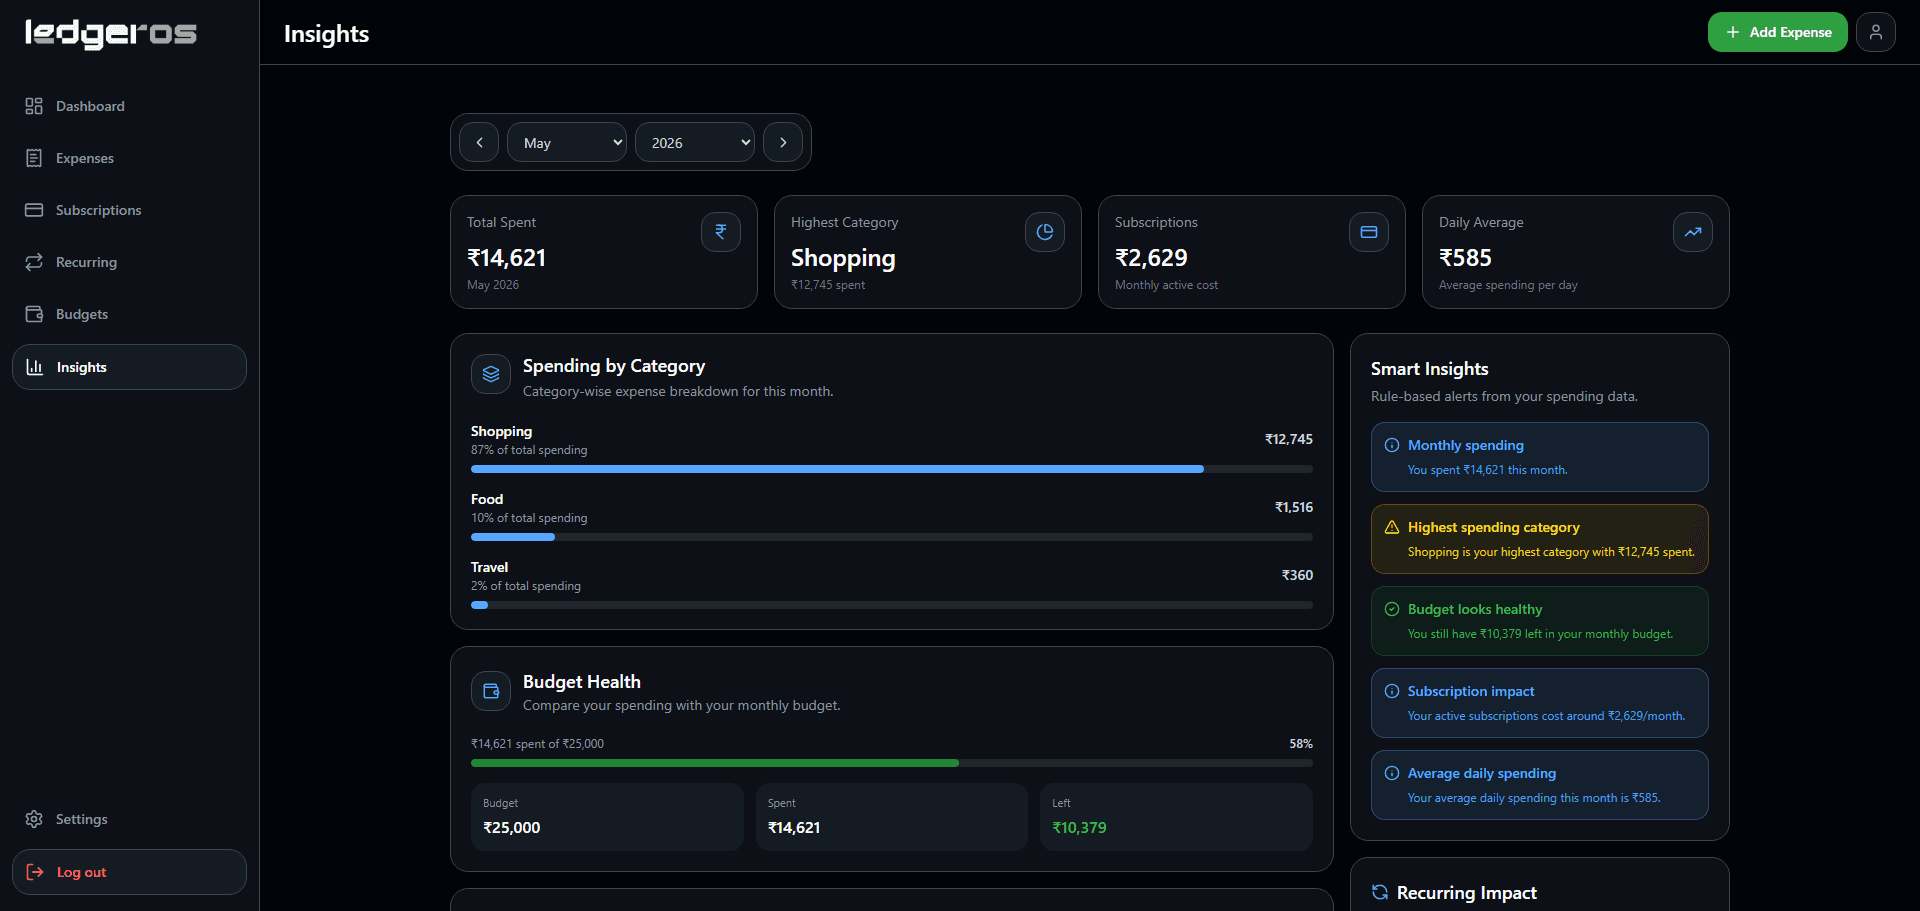Open the Budgets page

coord(129,314)
